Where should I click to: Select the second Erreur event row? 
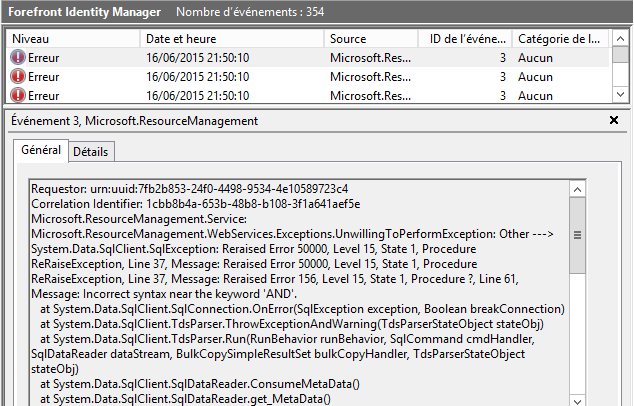click(308, 76)
